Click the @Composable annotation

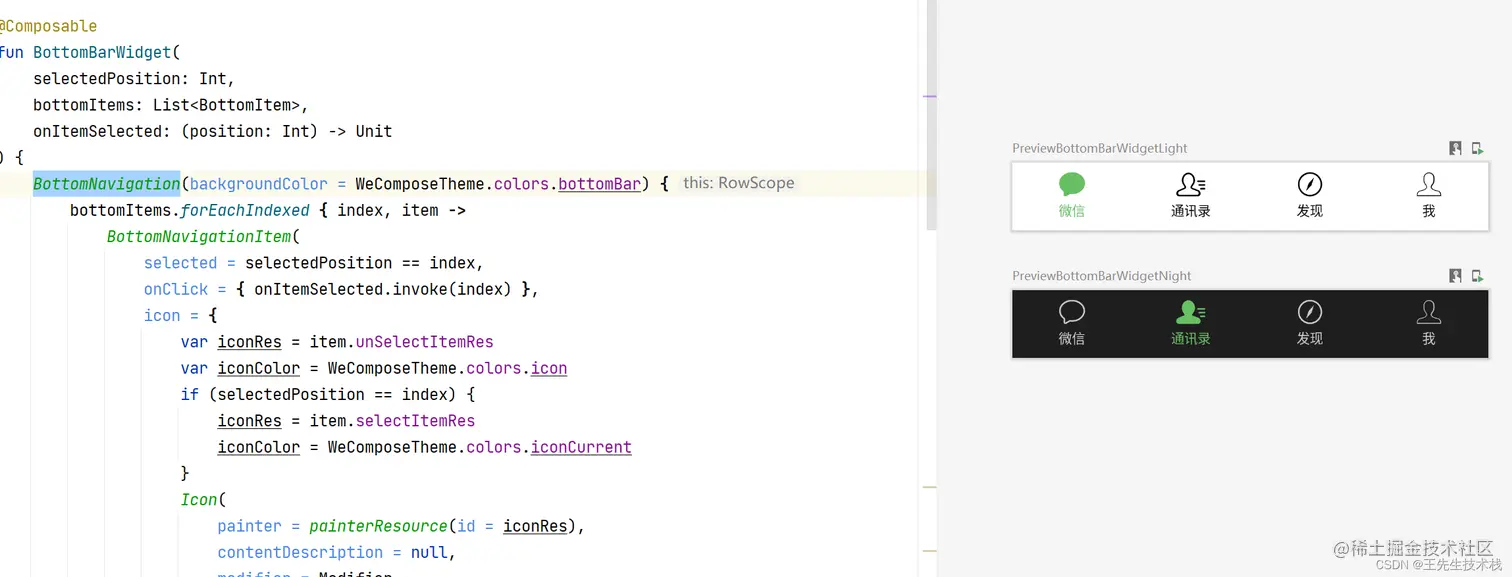[x=48, y=26]
